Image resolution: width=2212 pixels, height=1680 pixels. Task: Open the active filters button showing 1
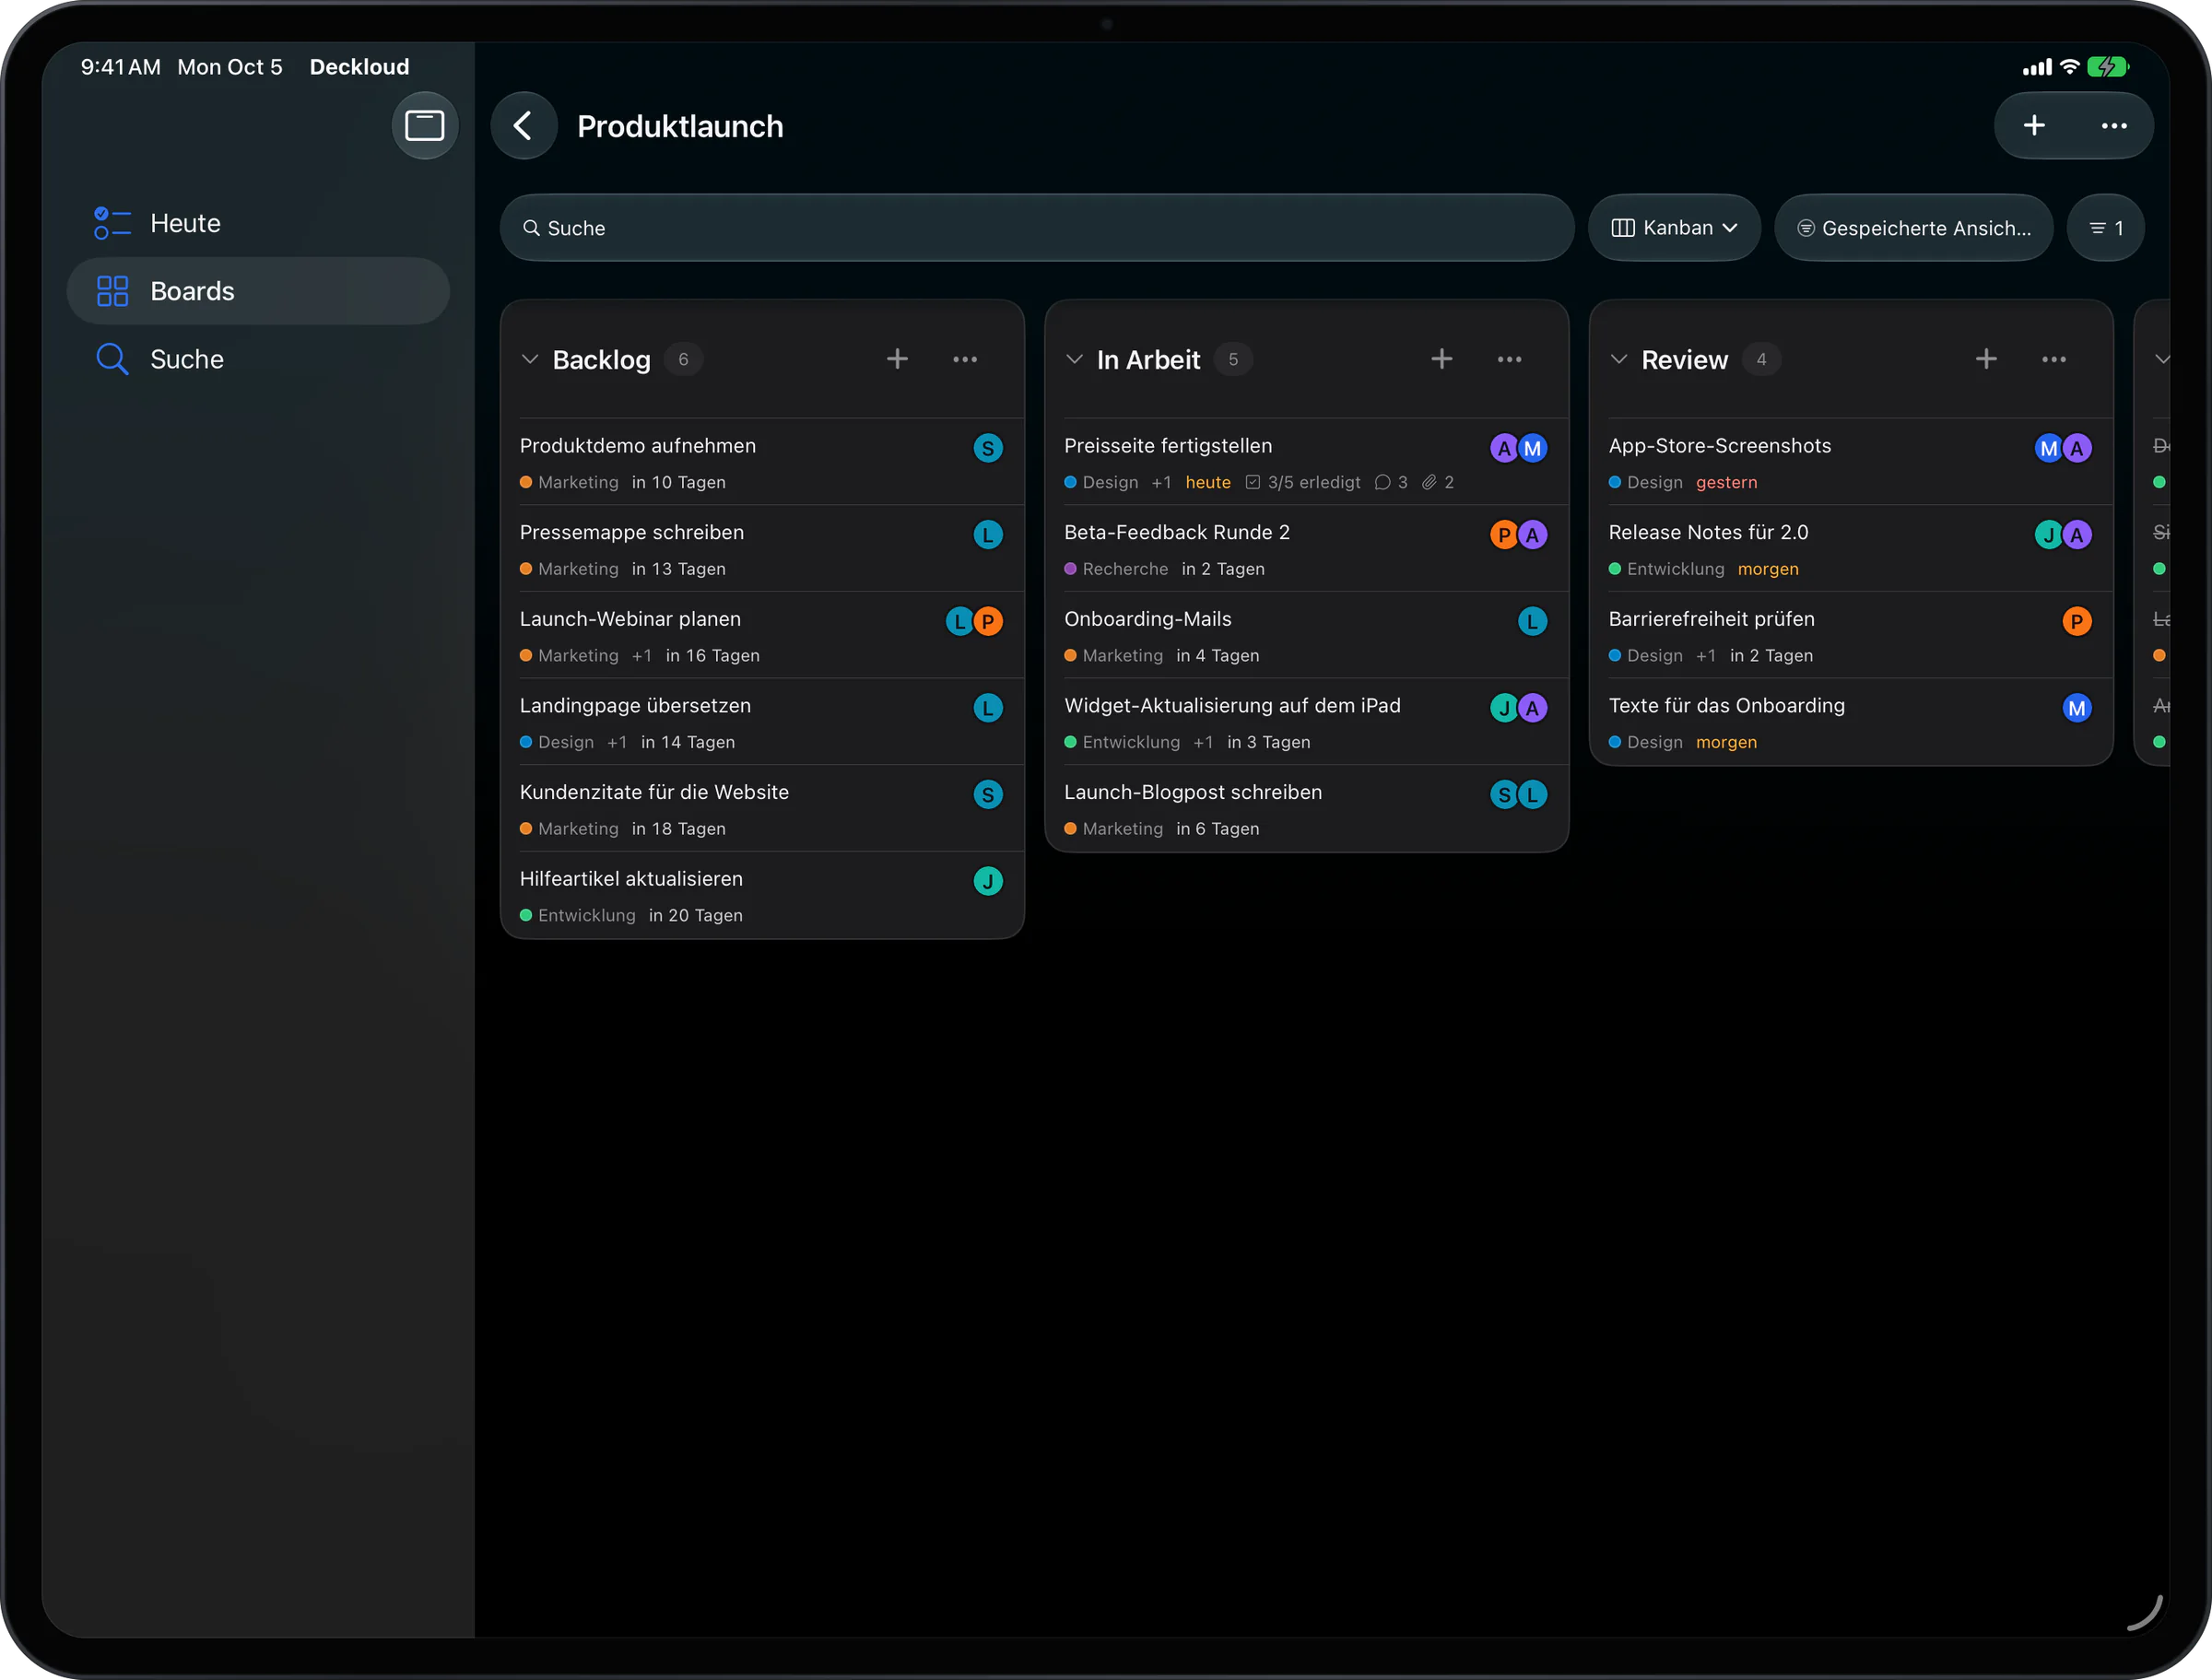point(2105,228)
